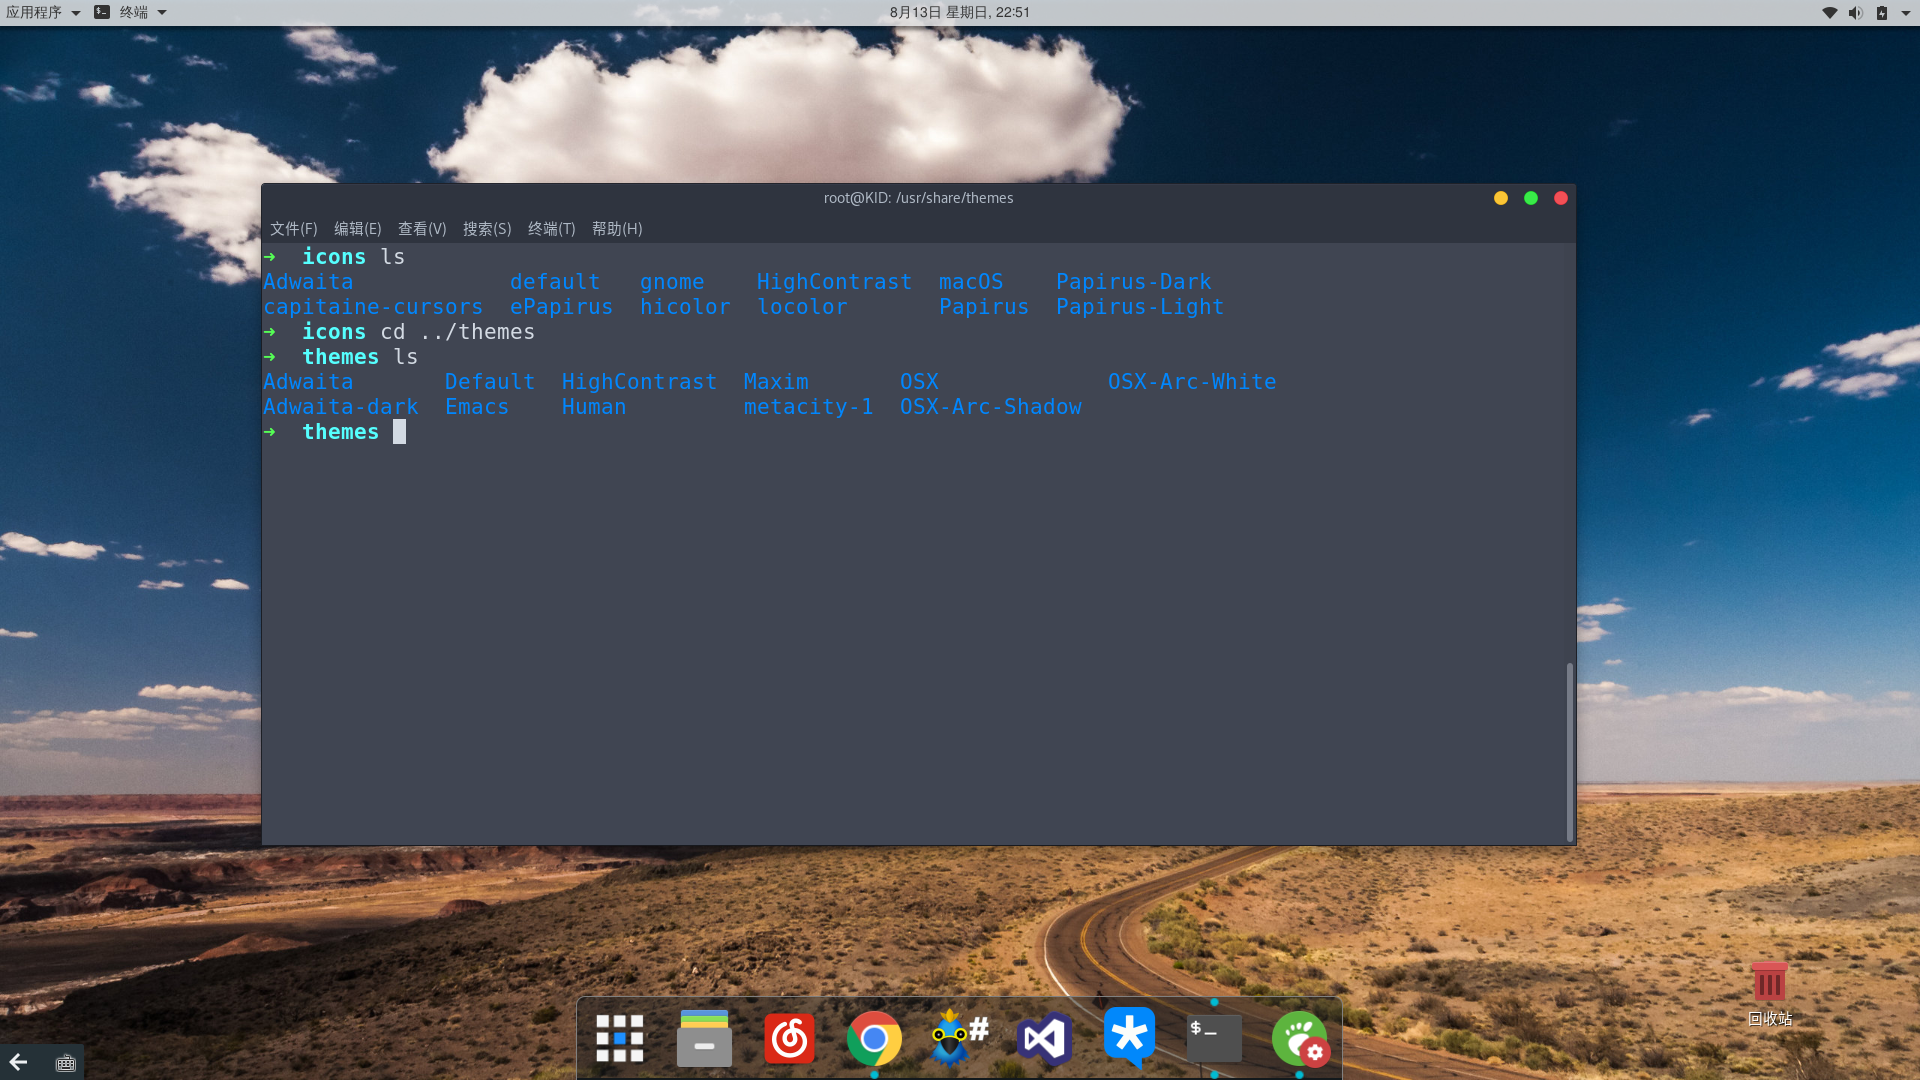The width and height of the screenshot is (1920, 1080).
Task: Expand 终端(T) menu dropdown
Action: click(x=551, y=229)
